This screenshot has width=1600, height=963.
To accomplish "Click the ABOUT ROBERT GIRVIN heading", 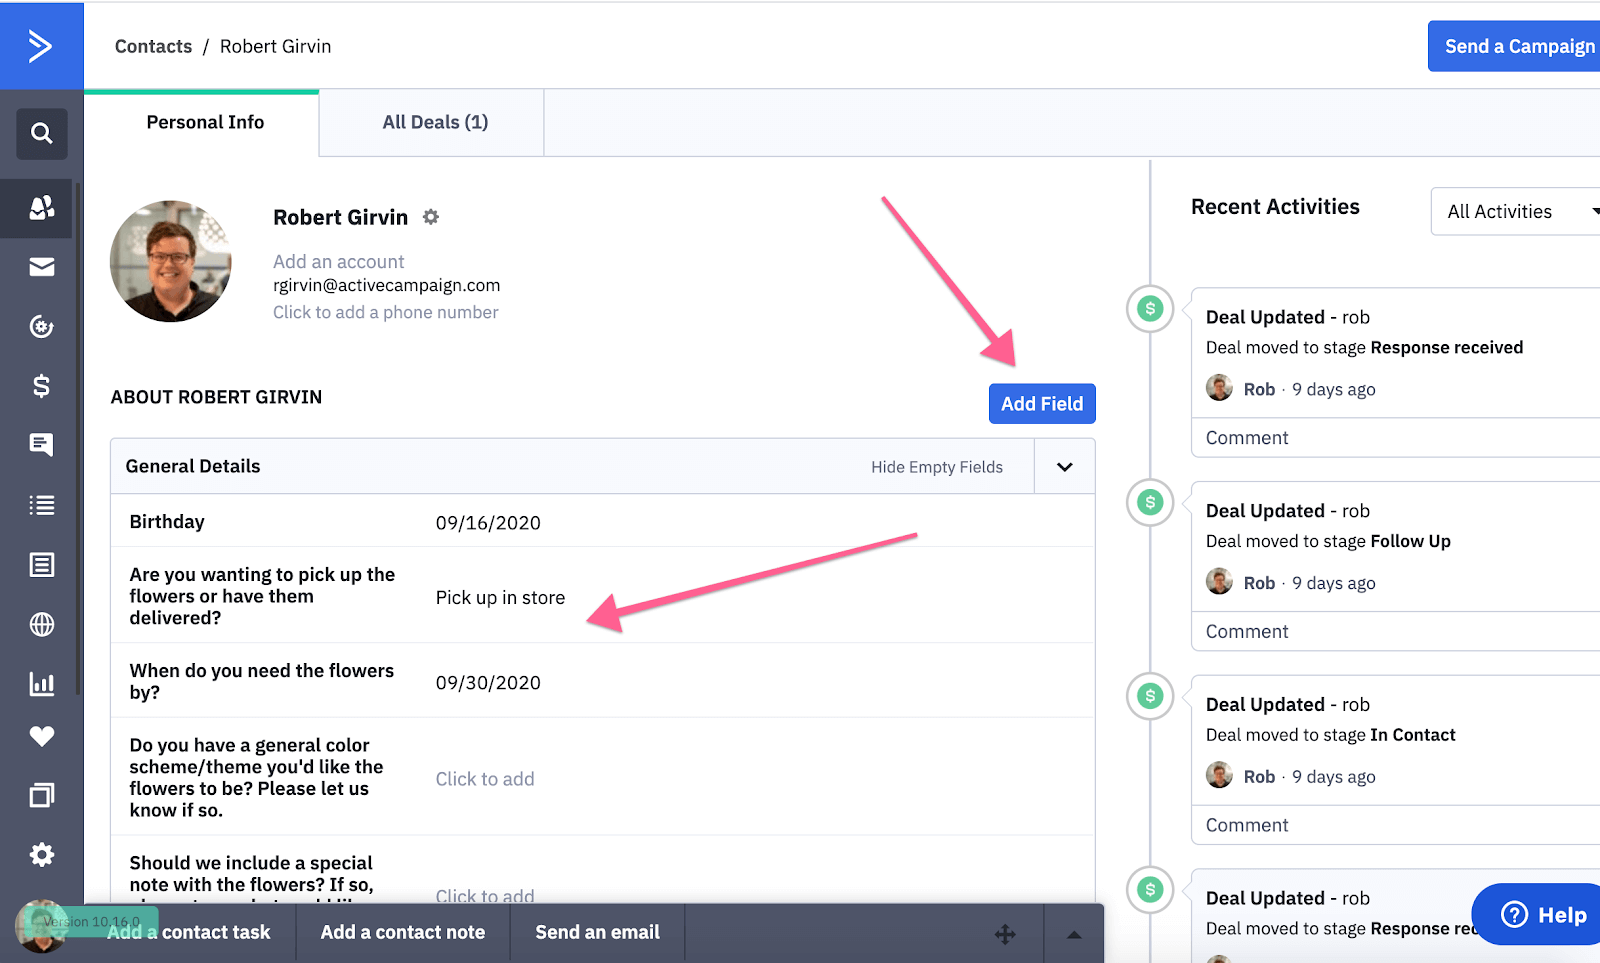I will pos(216,397).
